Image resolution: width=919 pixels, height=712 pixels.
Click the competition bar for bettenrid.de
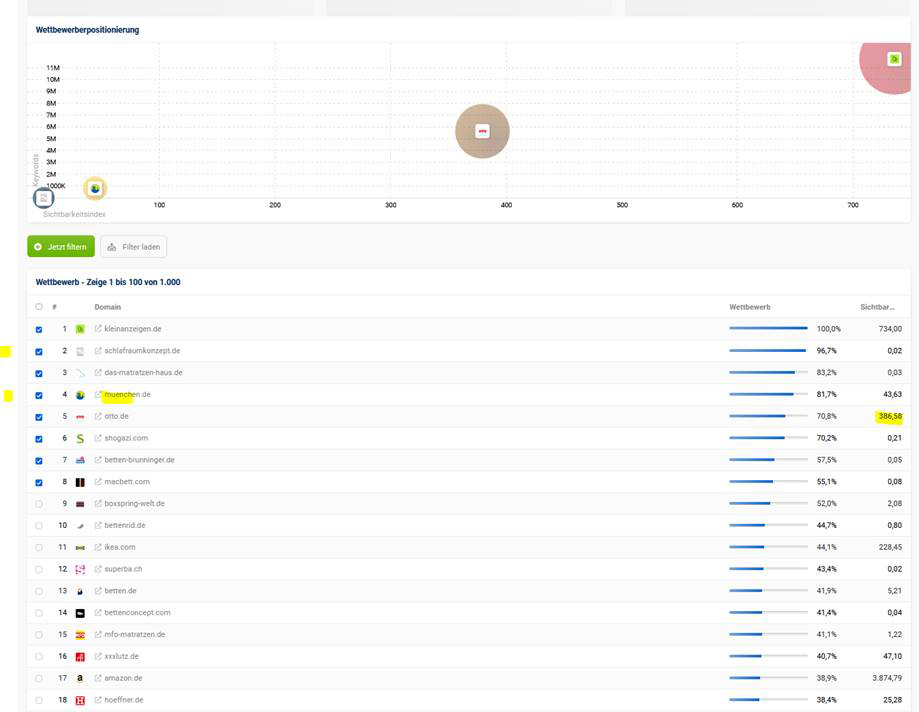pyautogui.click(x=767, y=525)
